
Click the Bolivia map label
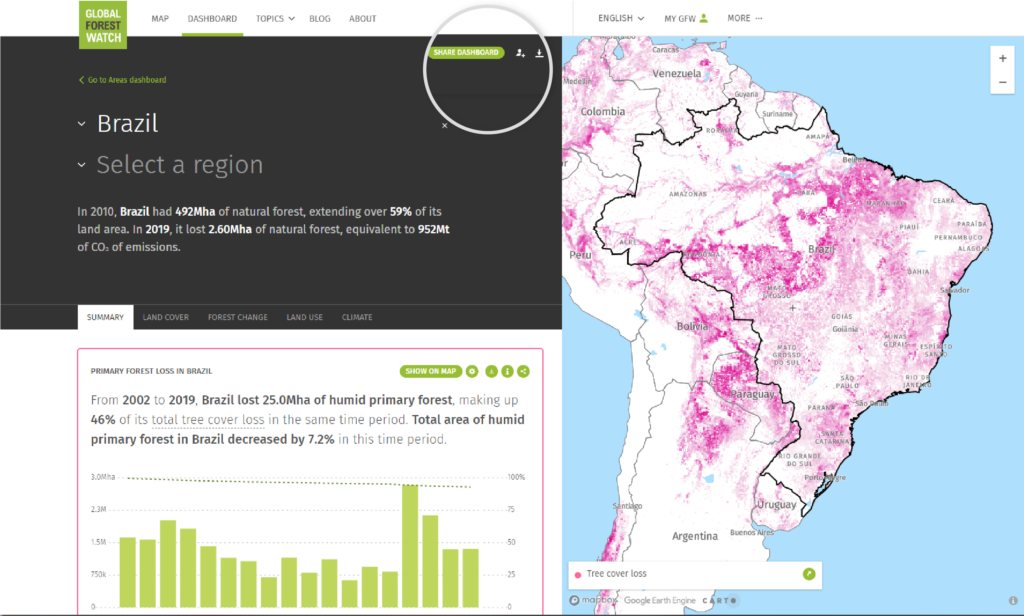692,326
